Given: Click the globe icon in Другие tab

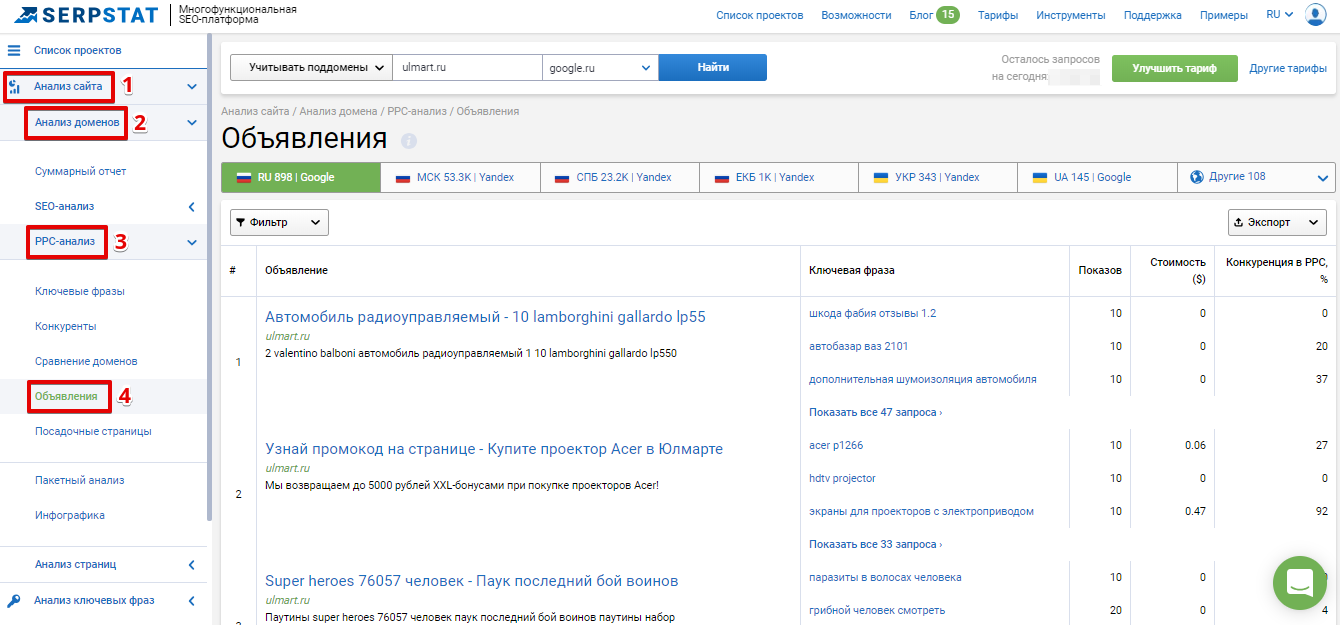Looking at the screenshot, I should click(1196, 177).
